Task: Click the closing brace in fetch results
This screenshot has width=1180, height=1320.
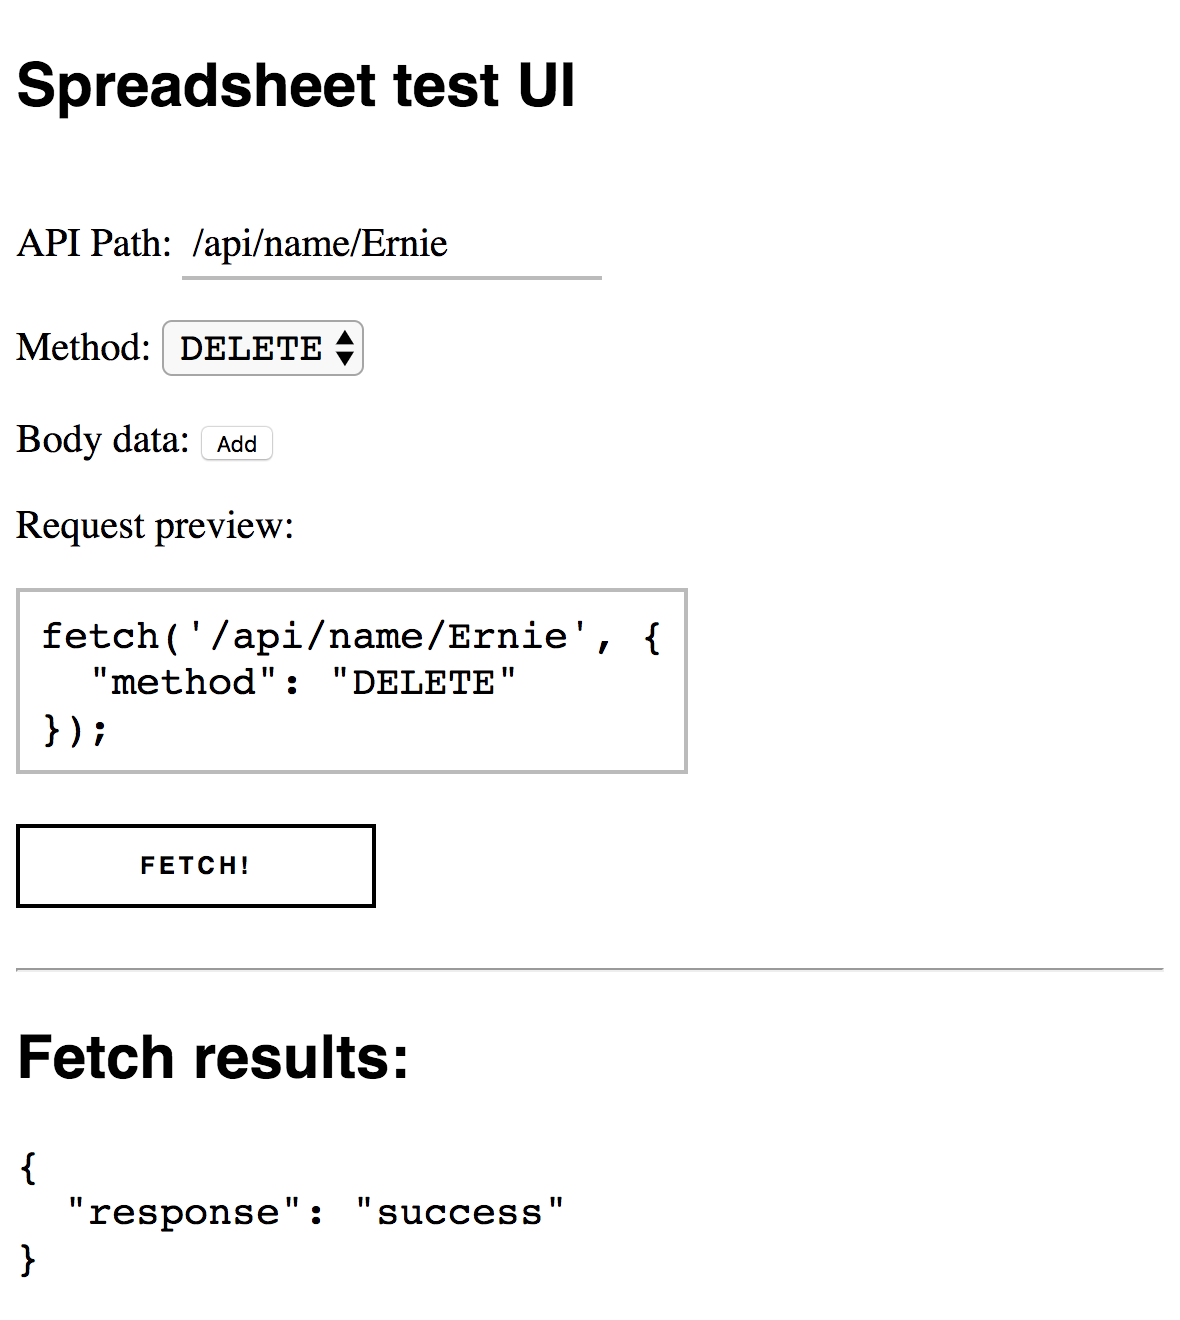Action: 28,1258
